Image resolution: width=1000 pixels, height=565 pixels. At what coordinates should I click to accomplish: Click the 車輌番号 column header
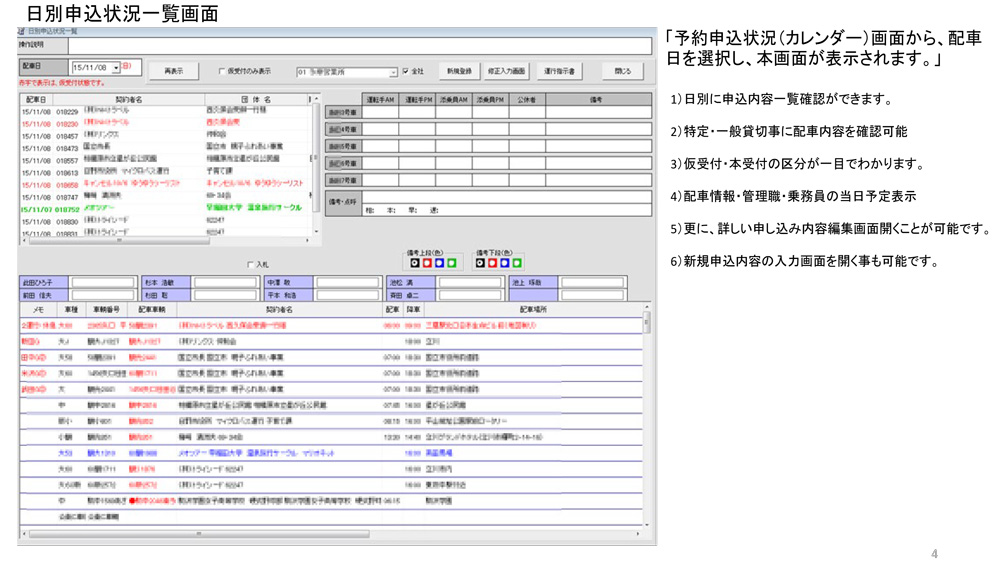click(x=106, y=309)
